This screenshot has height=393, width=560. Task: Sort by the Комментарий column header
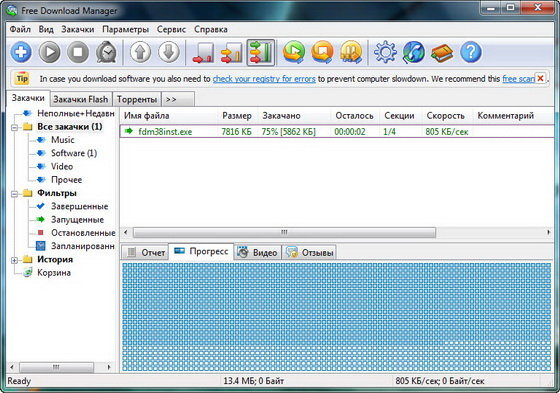coord(513,116)
